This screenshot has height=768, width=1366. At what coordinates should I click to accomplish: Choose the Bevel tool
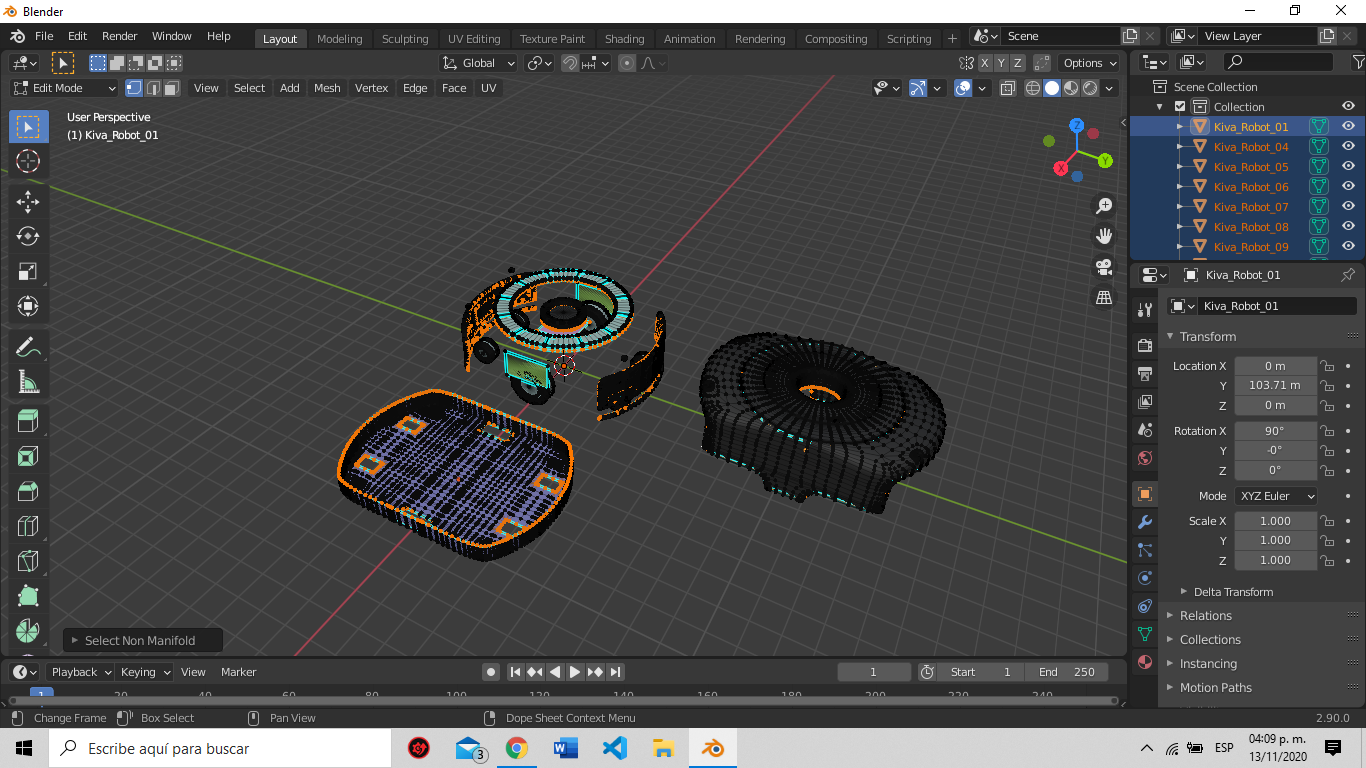[28, 491]
